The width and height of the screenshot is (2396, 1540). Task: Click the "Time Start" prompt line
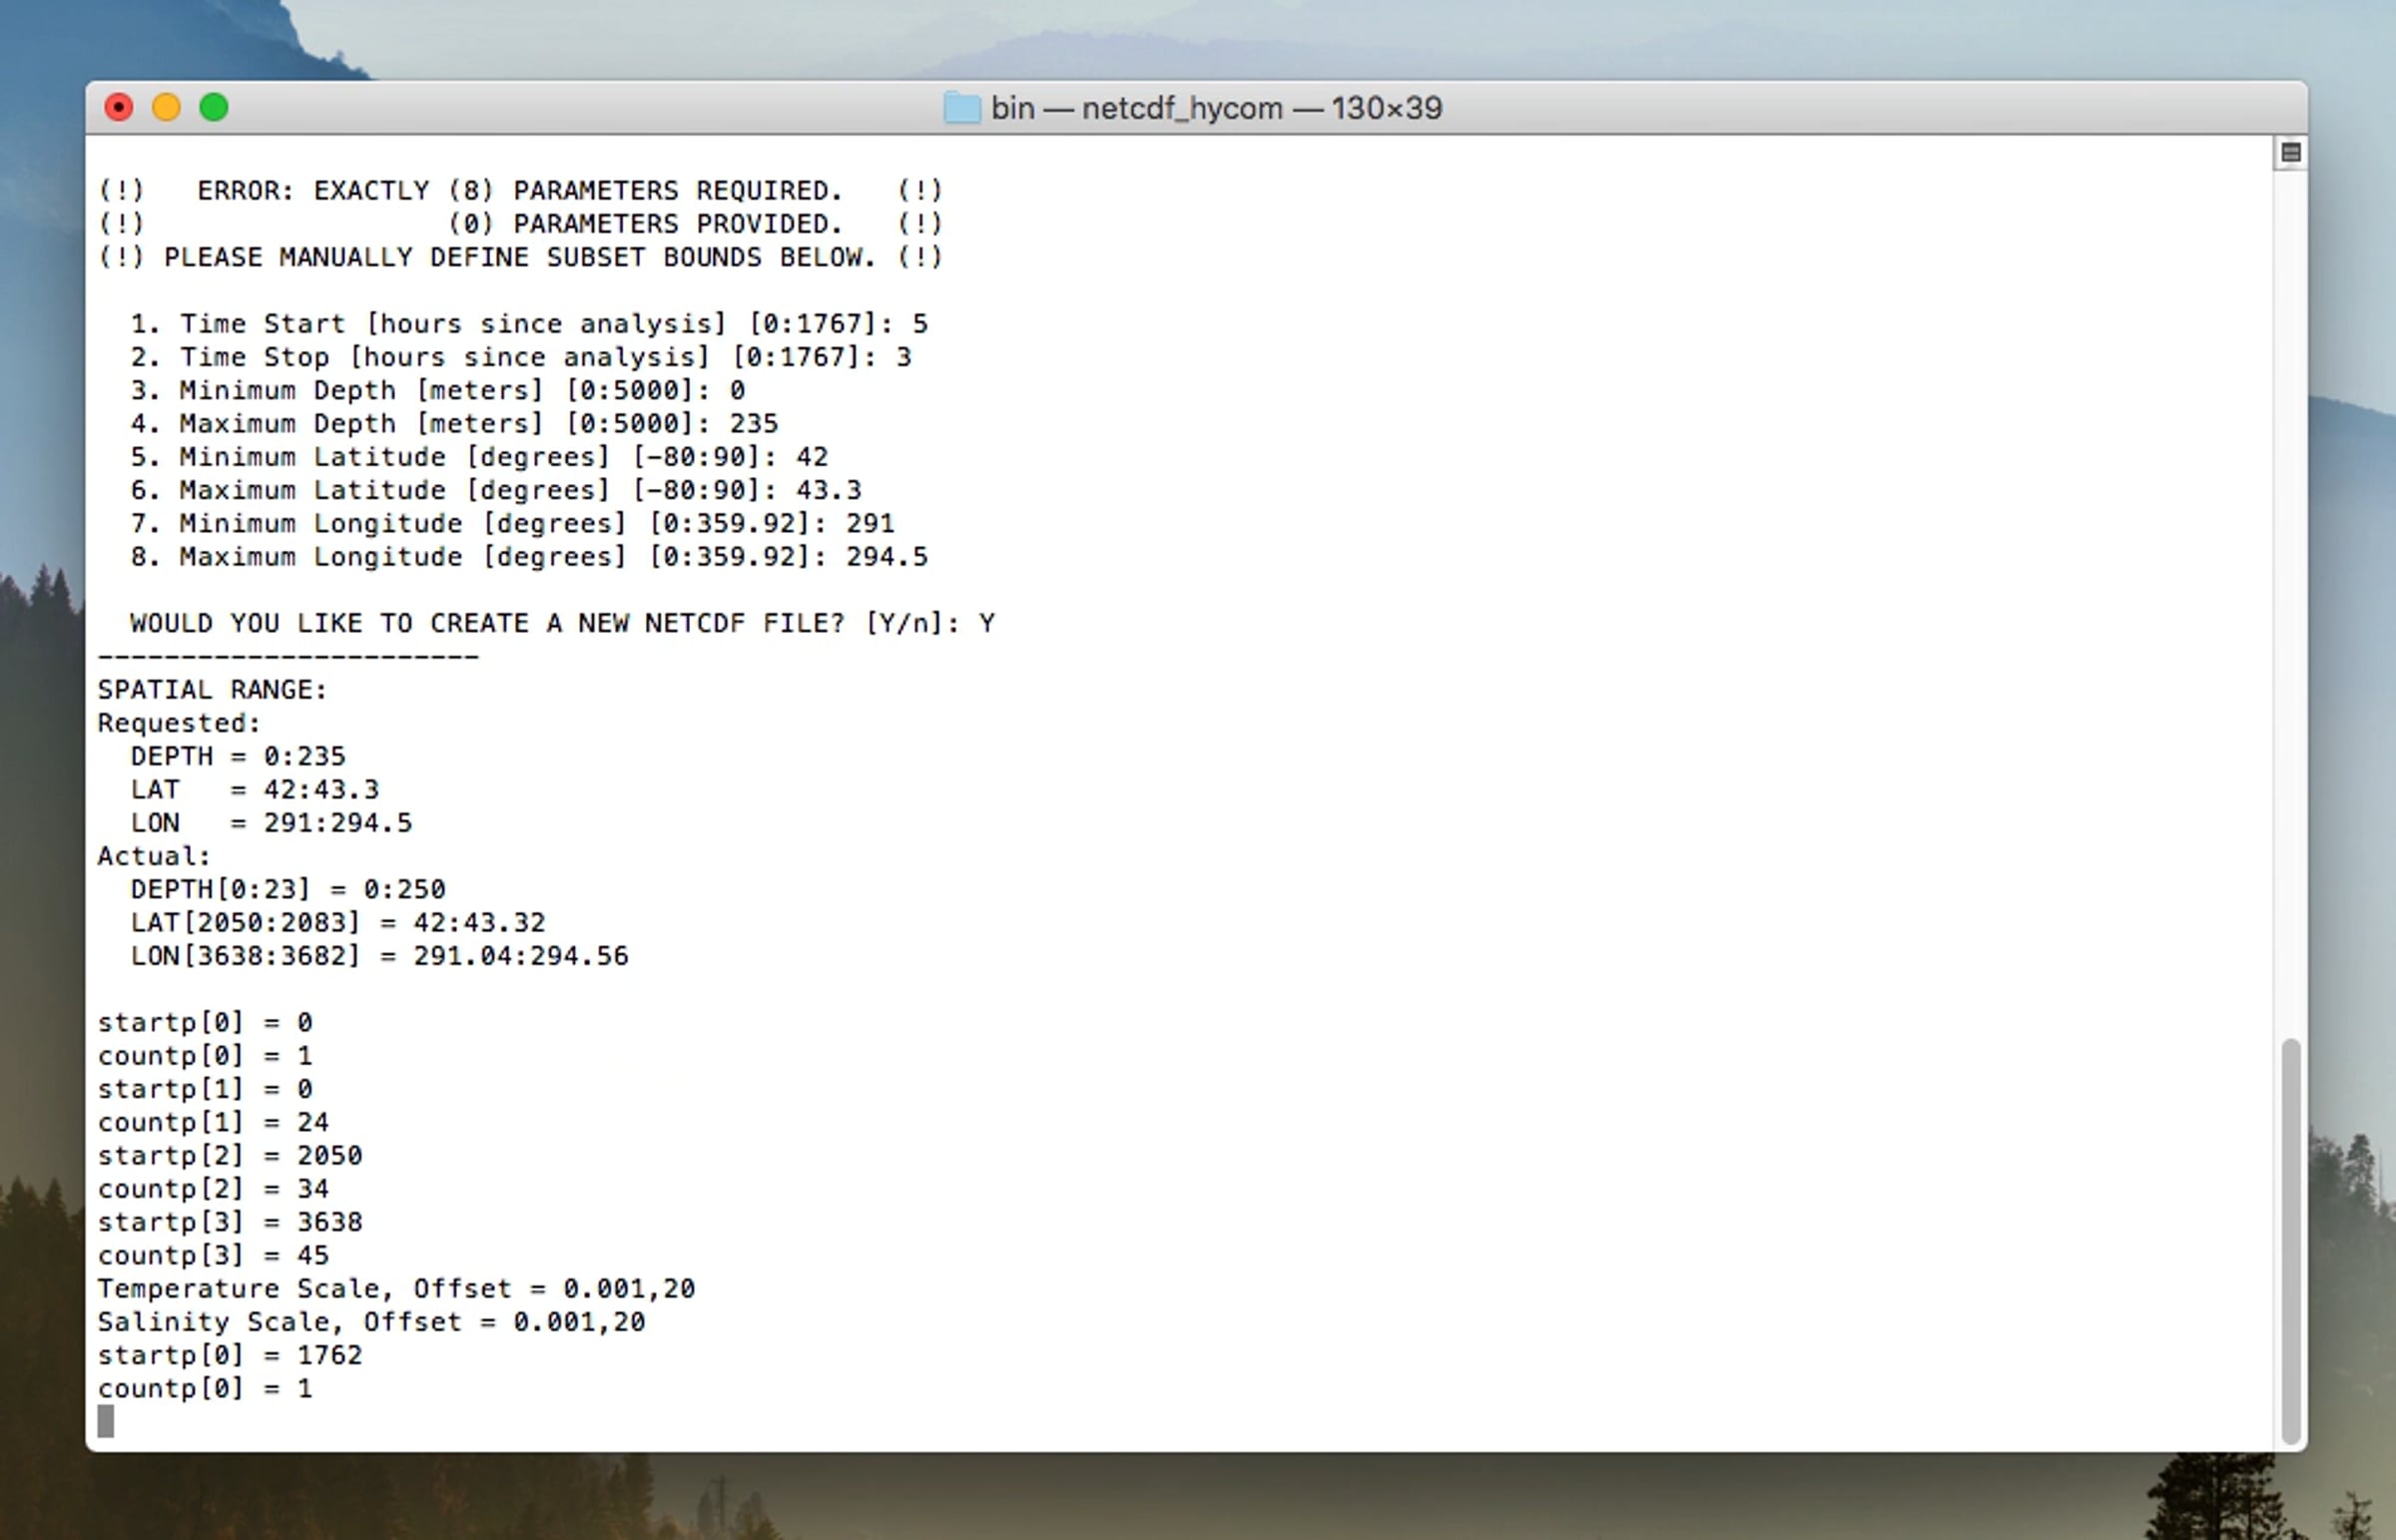click(x=528, y=324)
